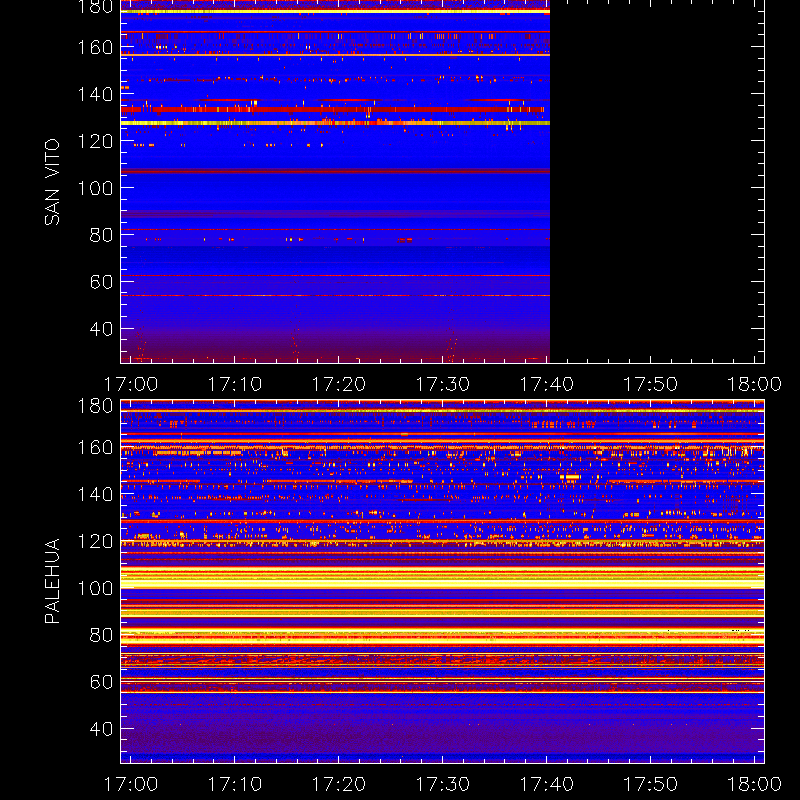Viewport: 800px width, 800px height.
Task: Pick the 18:00 time label under San Vito plot
Action: point(755,384)
